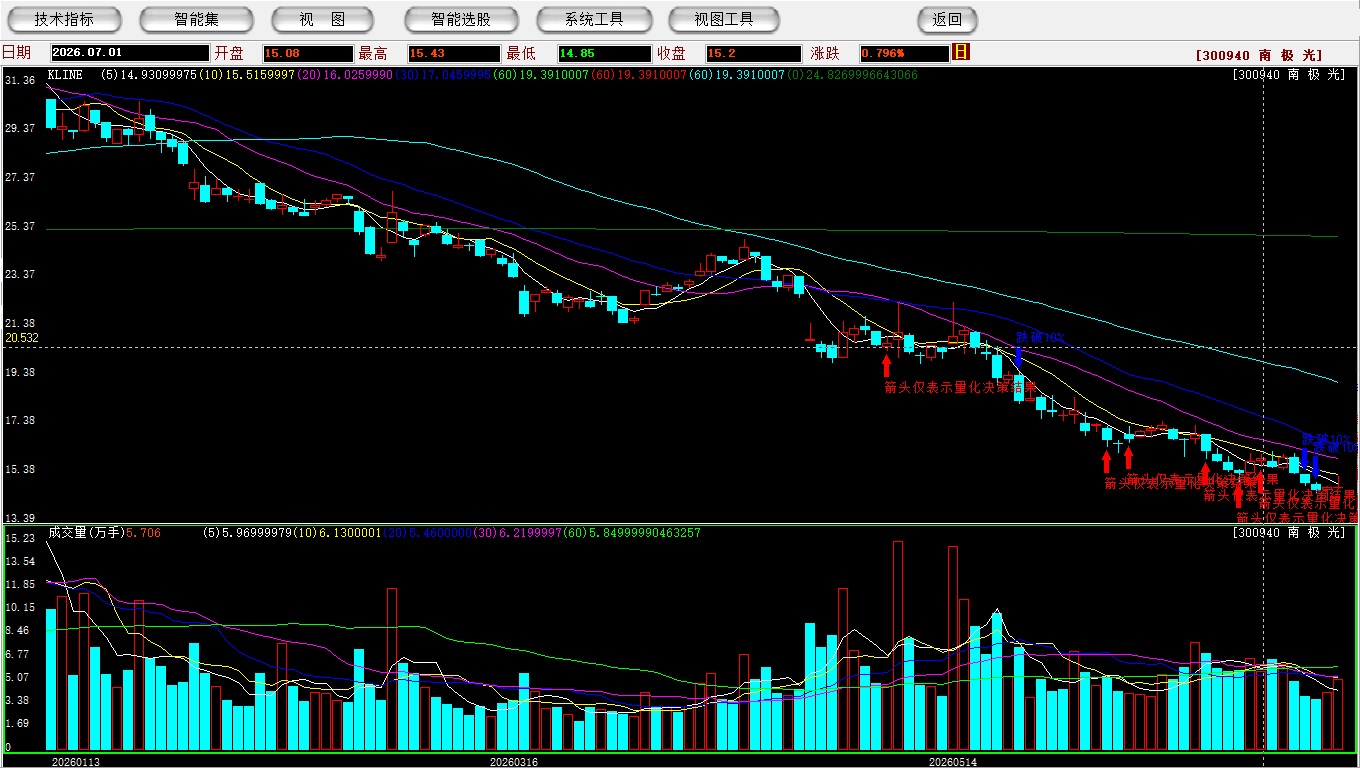The width and height of the screenshot is (1360, 768).
Task: Click the 20260113 date axis label
Action: 76,761
